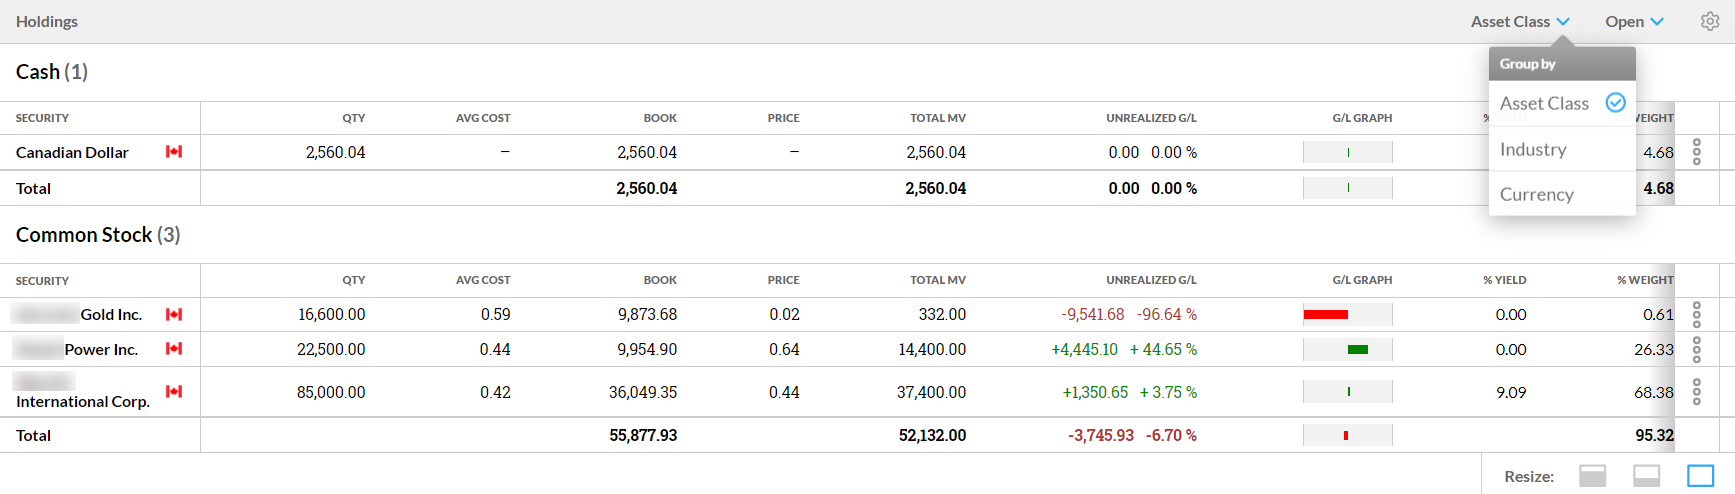Image resolution: width=1735 pixels, height=494 pixels.
Task: Sort Common Stock table by % YIELD column
Action: pyautogui.click(x=1505, y=280)
